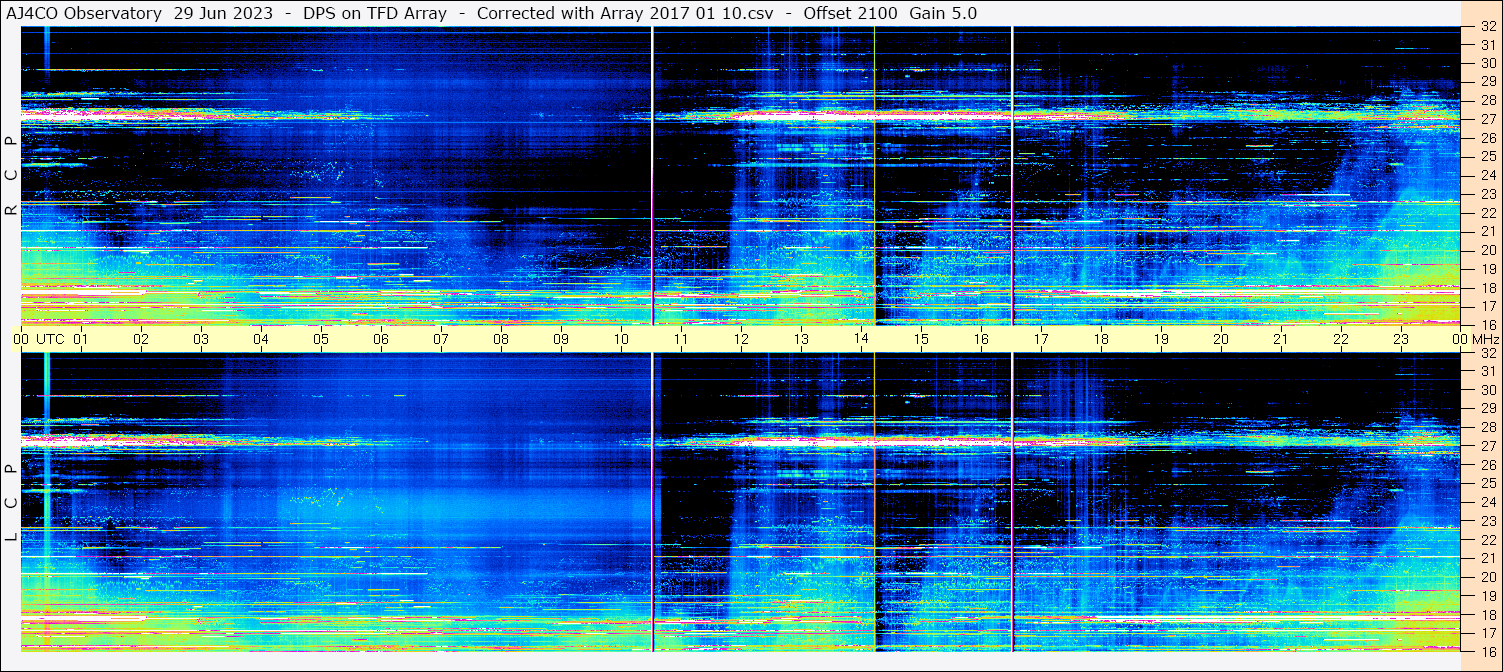Click the 'AJ4CO Observatory' title text
Image resolution: width=1503 pixels, height=672 pixels.
83,13
